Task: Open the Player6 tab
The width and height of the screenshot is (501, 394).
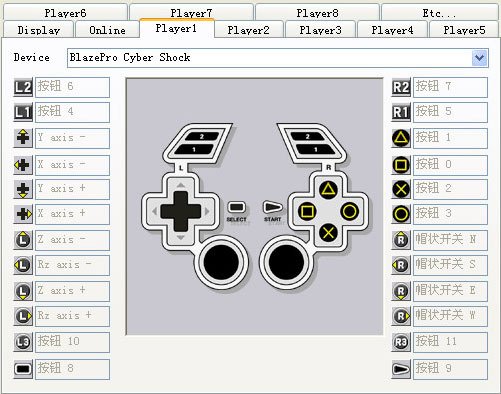Action: 65,13
